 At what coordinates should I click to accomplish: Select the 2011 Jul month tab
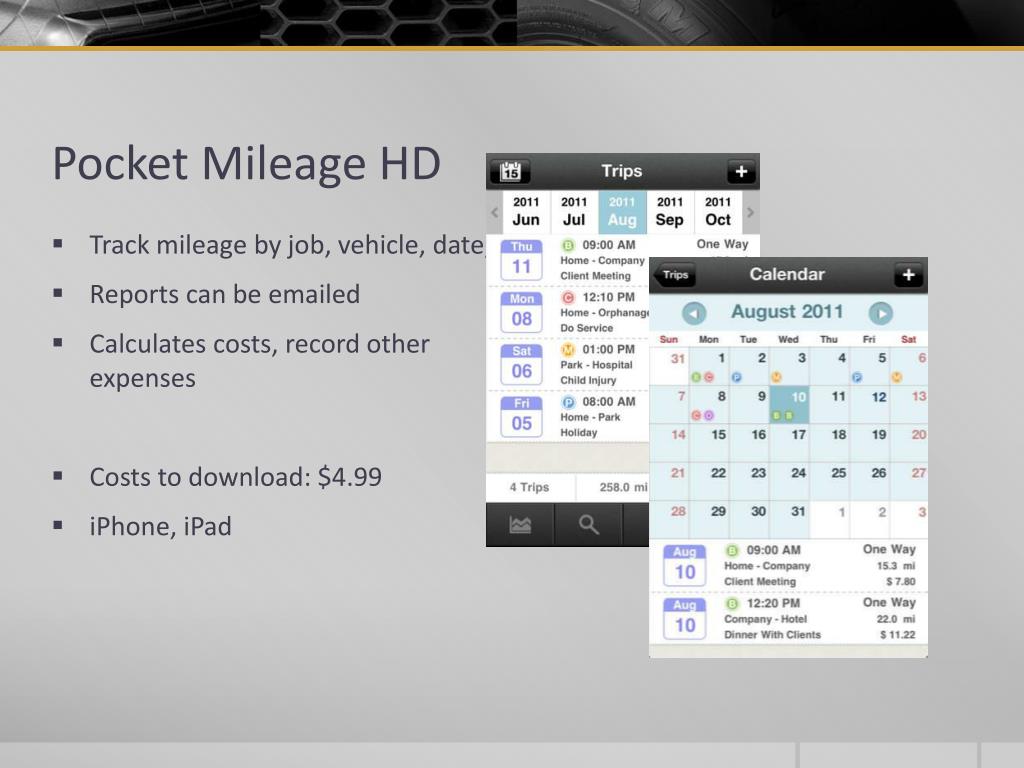pyautogui.click(x=574, y=212)
